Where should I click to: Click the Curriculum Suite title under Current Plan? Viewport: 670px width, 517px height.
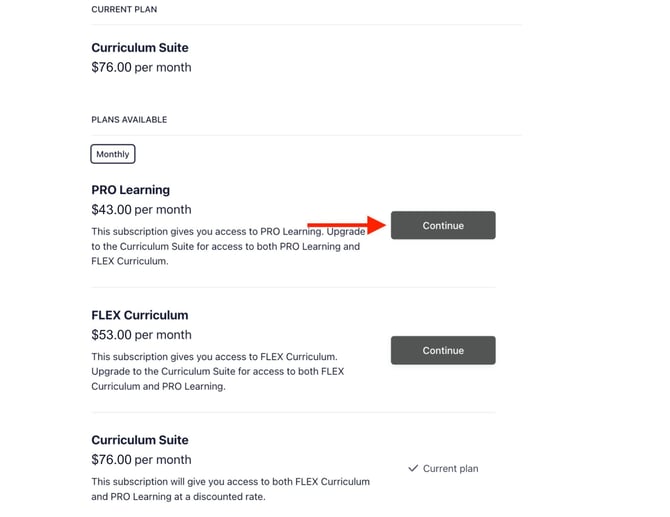tap(139, 48)
